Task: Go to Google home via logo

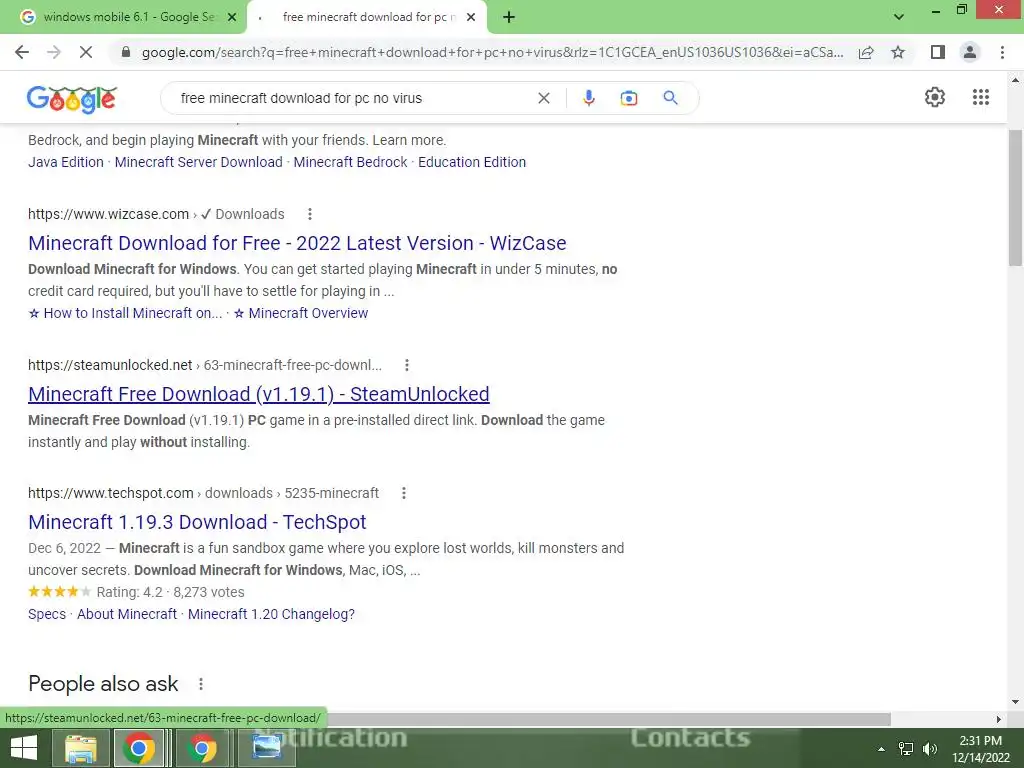Action: [x=72, y=99]
